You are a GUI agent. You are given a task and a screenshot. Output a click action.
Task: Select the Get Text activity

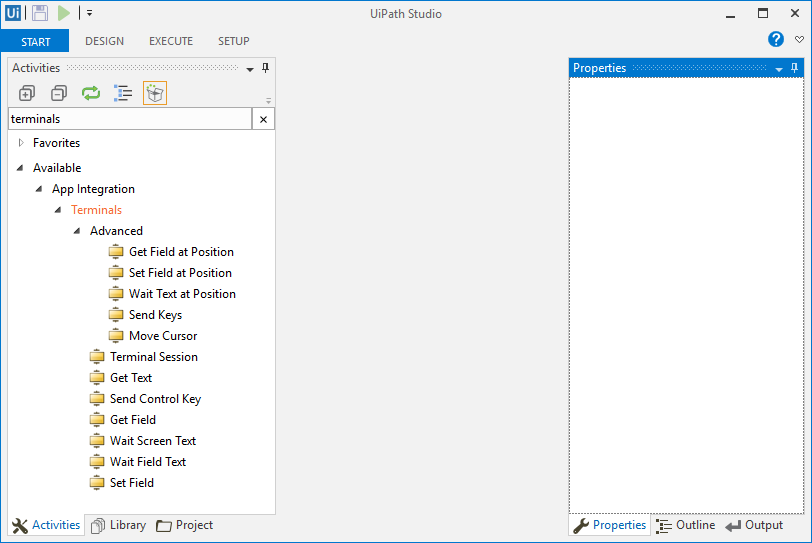(x=131, y=378)
